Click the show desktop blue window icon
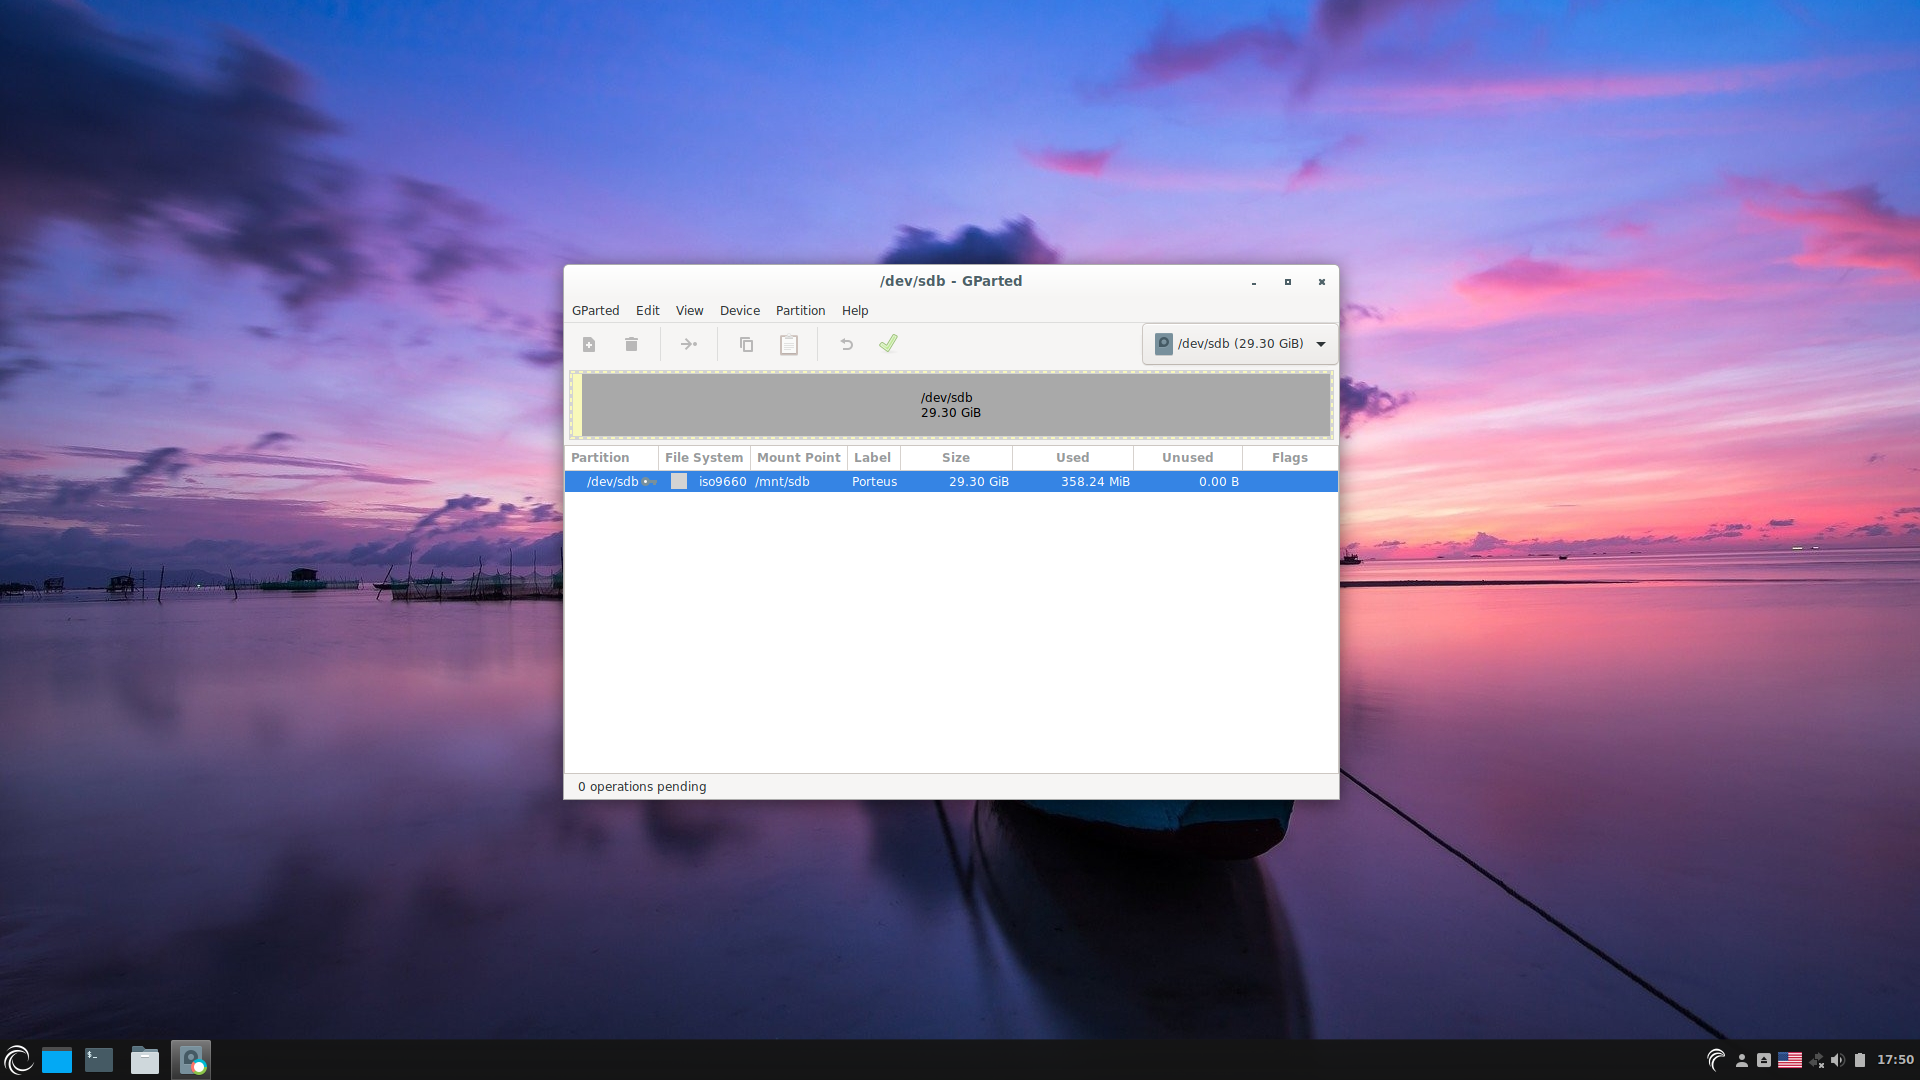 [57, 1060]
